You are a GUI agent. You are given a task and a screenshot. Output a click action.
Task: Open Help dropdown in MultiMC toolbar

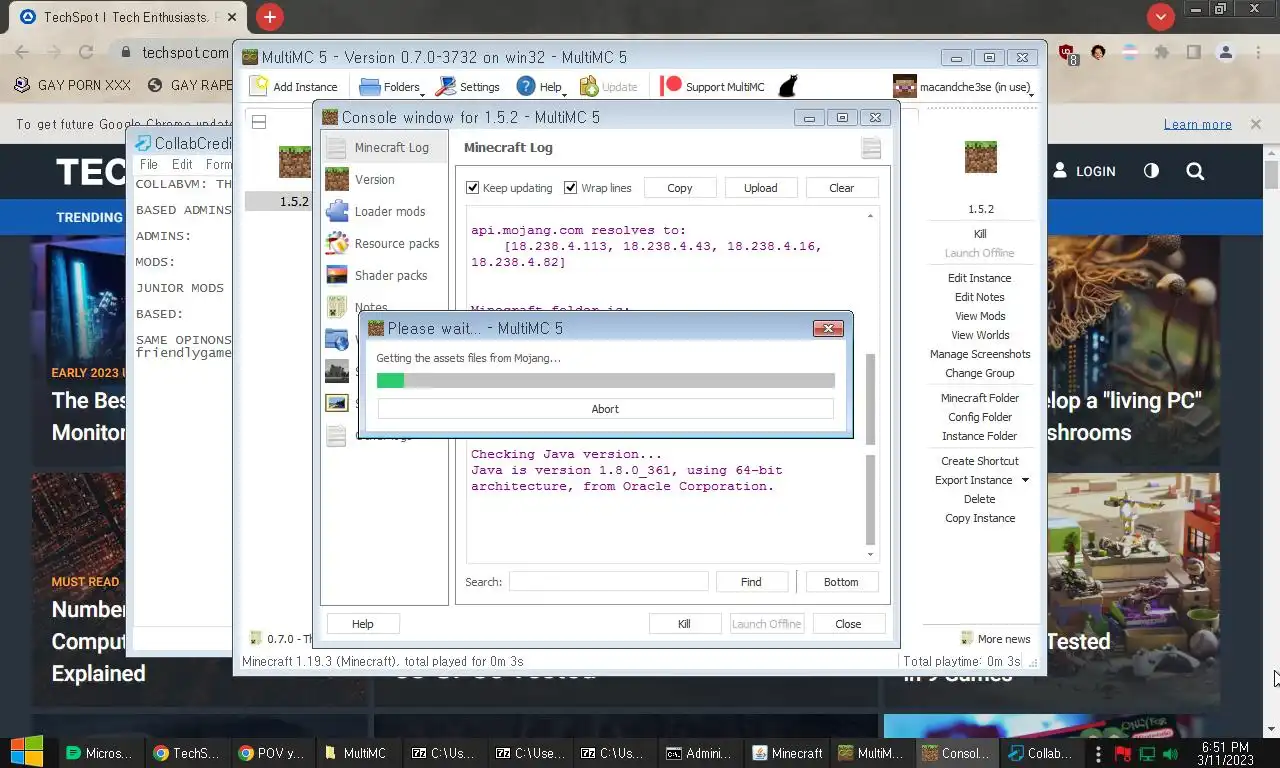click(540, 86)
